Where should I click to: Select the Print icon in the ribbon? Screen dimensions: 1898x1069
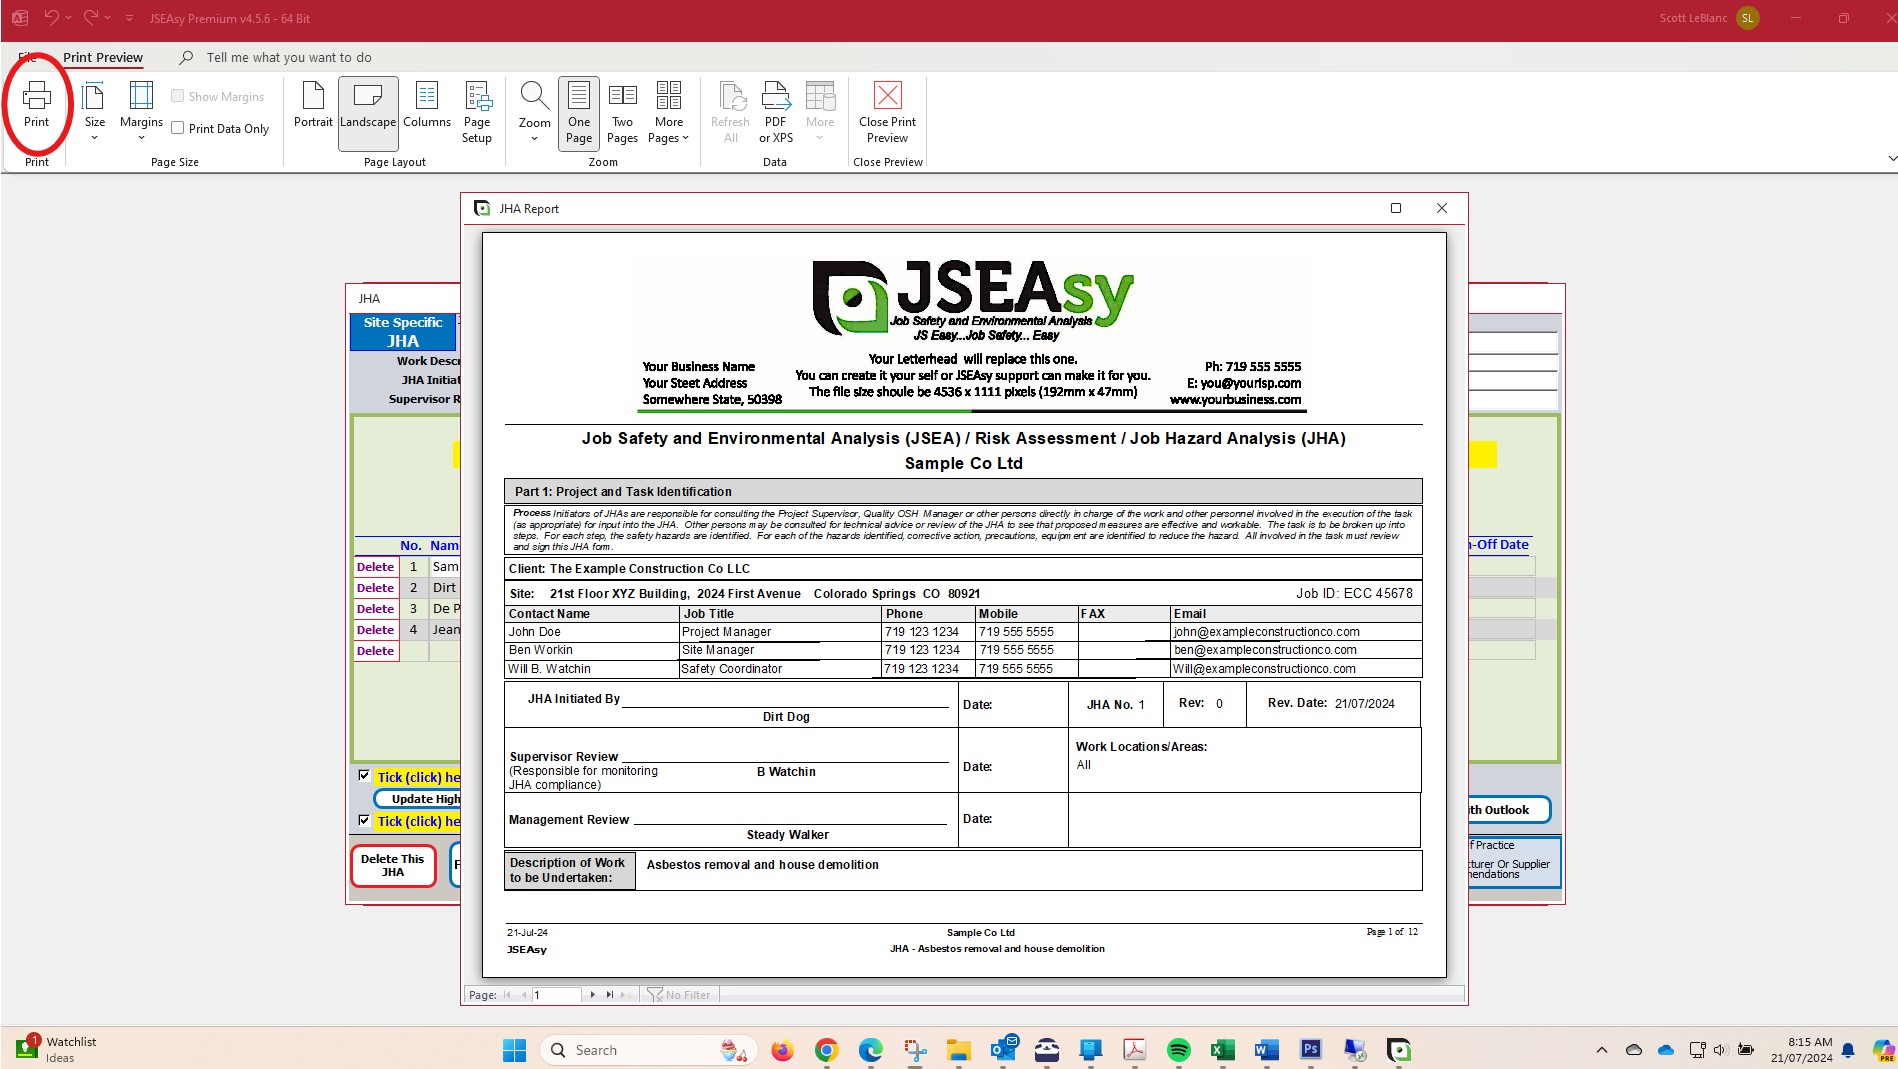(x=36, y=105)
